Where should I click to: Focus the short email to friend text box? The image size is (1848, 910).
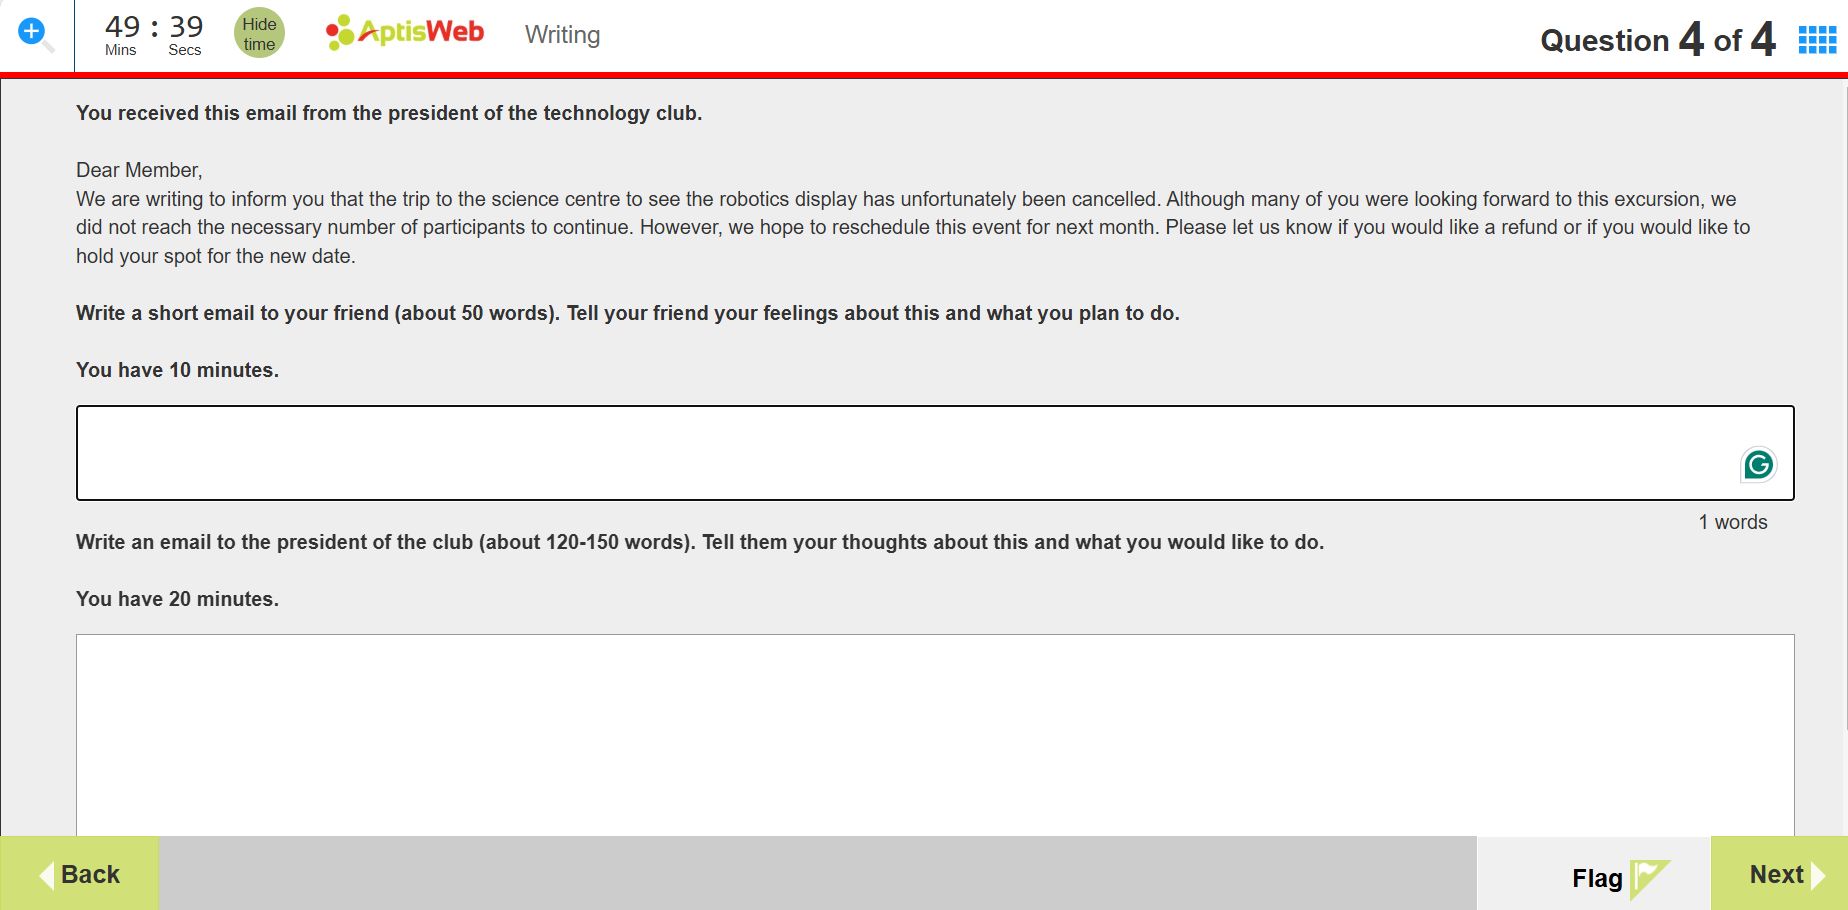[900, 453]
